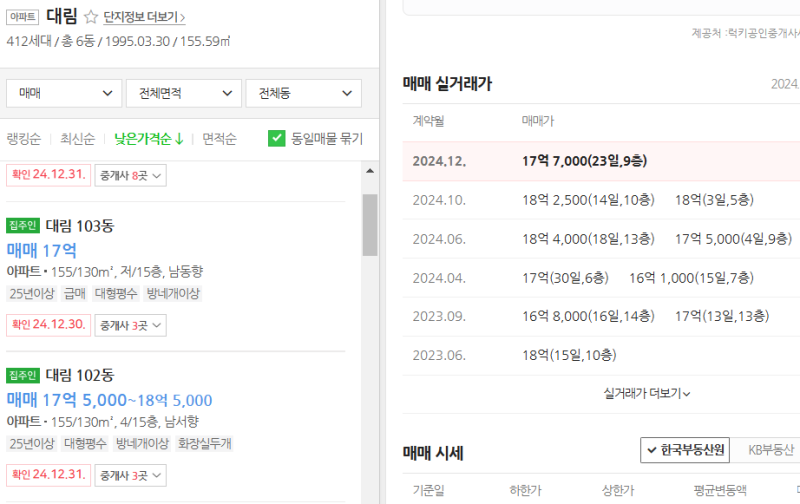Viewport: 800px width, 504px height.
Task: Click the 집주인 badge on 대림 102동
Action: click(x=23, y=375)
